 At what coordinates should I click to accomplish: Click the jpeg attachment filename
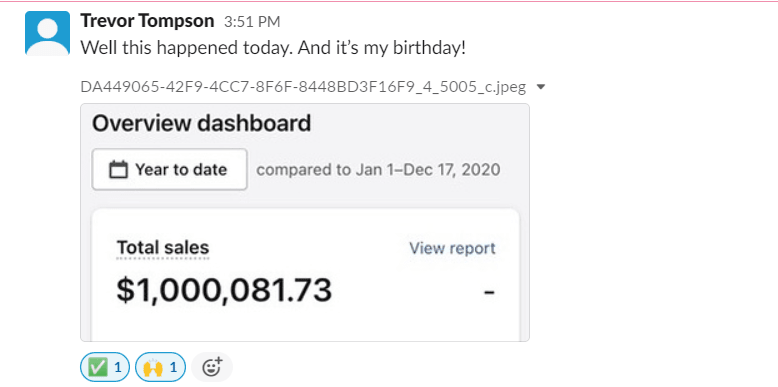[x=303, y=87]
